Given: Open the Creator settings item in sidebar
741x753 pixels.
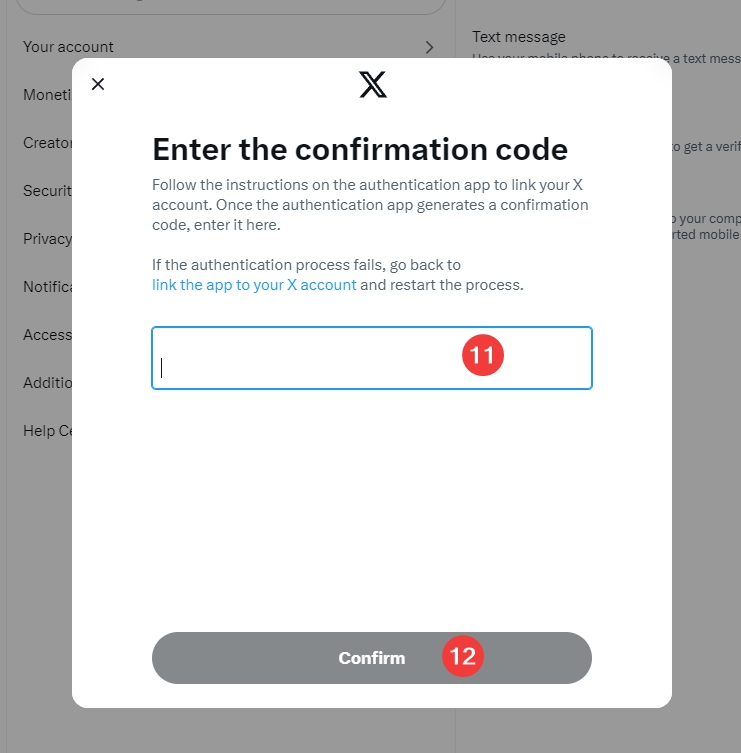Looking at the screenshot, I should coord(47,142).
